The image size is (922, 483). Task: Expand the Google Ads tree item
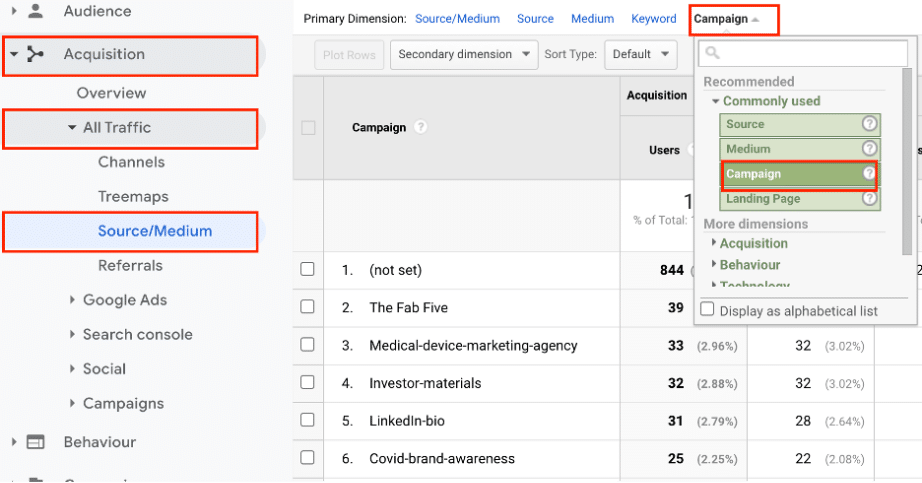[x=73, y=300]
